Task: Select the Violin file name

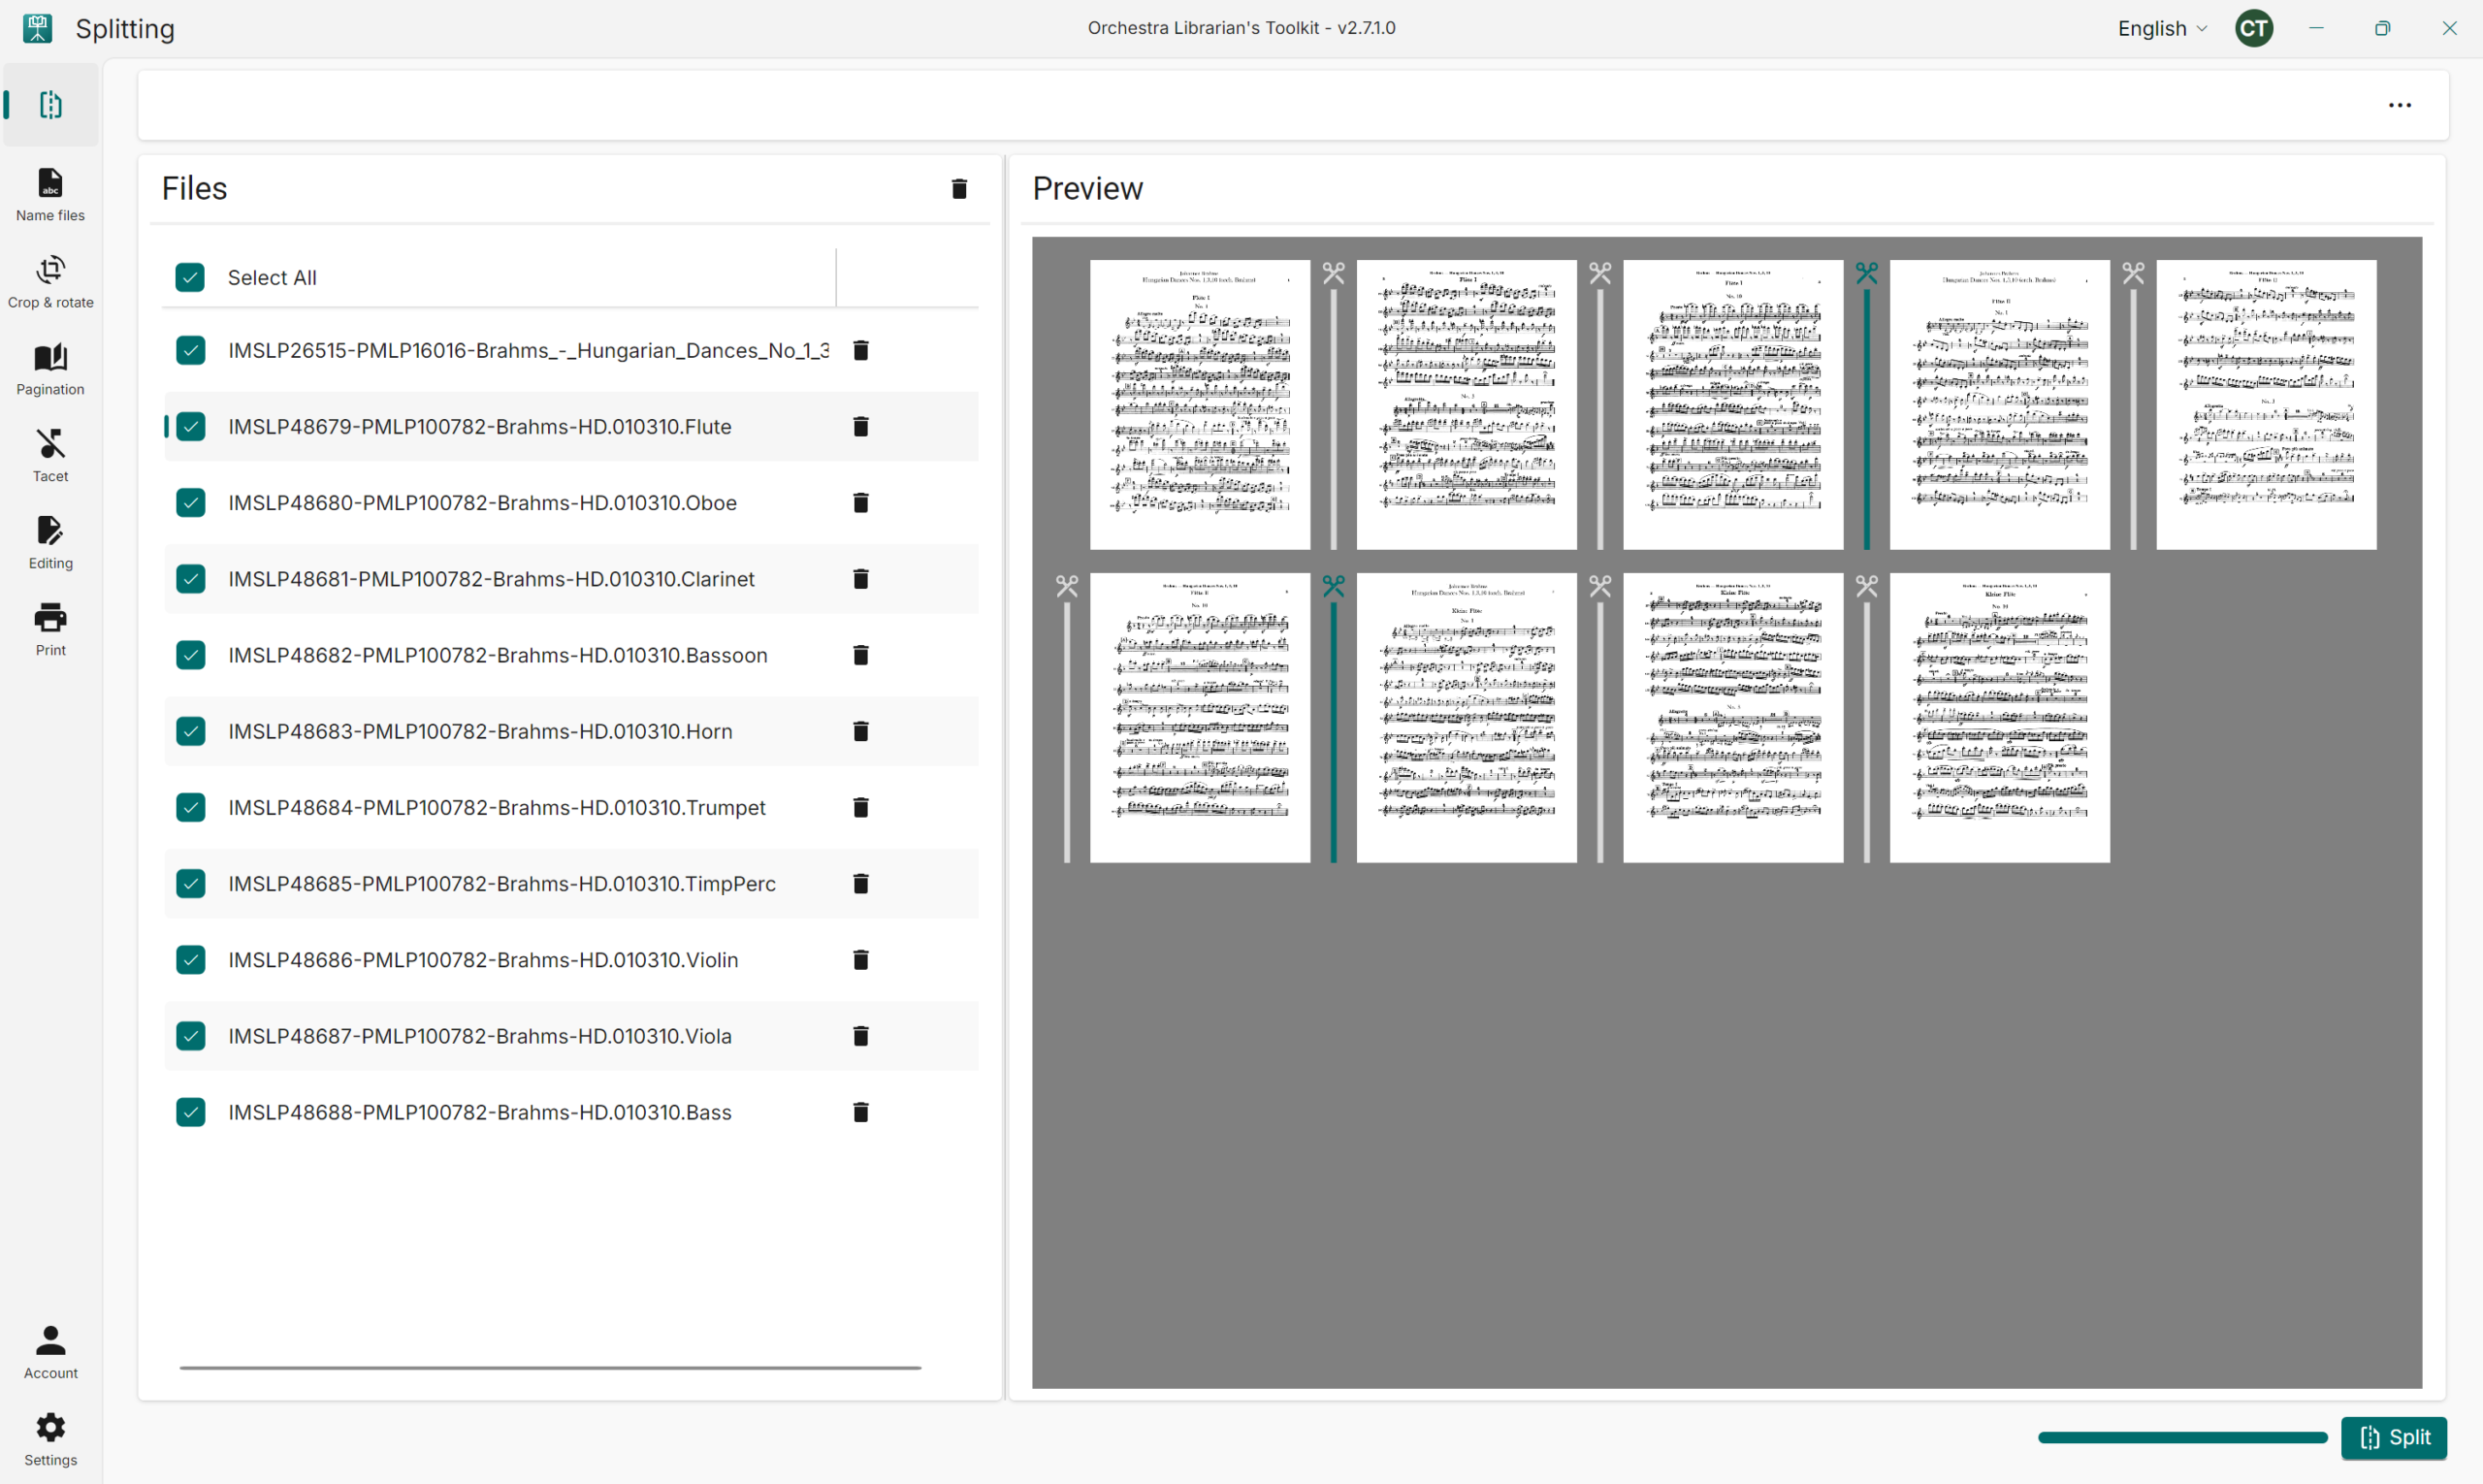Action: point(483,959)
